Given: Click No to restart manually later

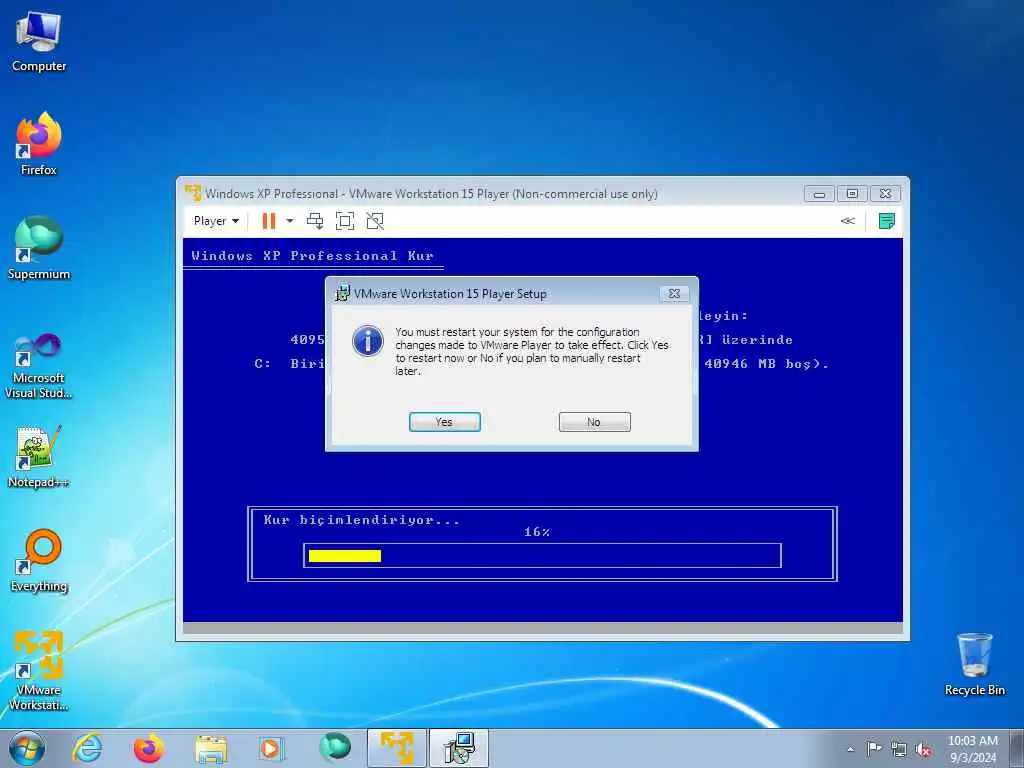Looking at the screenshot, I should pyautogui.click(x=594, y=422).
